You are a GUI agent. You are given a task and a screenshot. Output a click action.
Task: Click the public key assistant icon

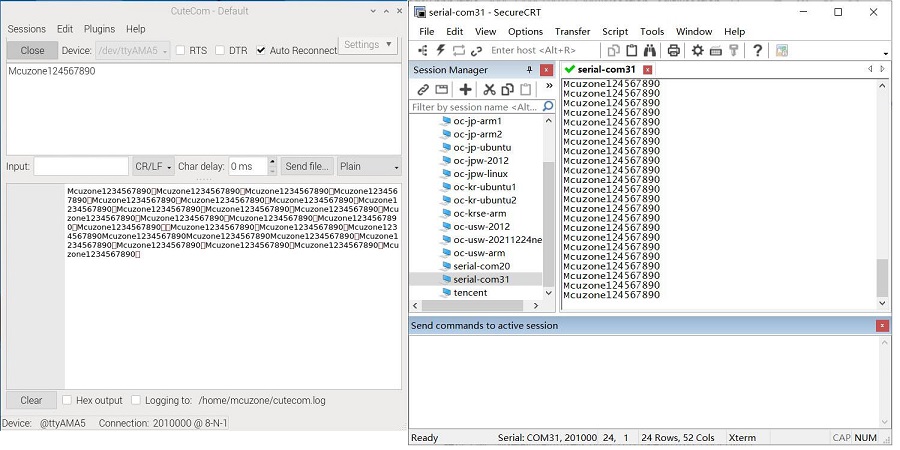tap(734, 51)
